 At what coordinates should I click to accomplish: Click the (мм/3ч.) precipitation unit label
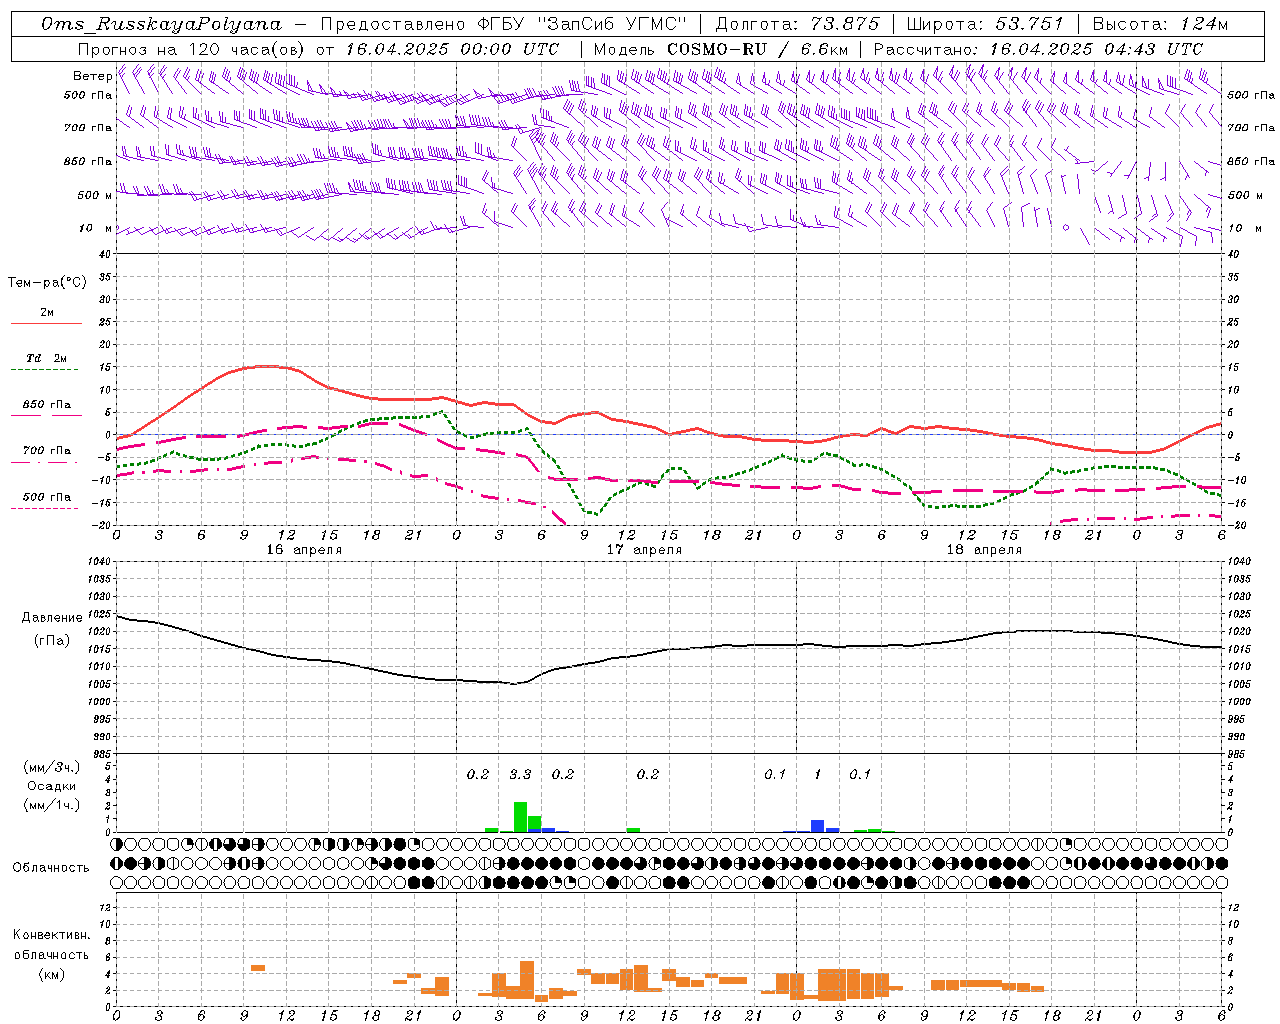coord(52,767)
